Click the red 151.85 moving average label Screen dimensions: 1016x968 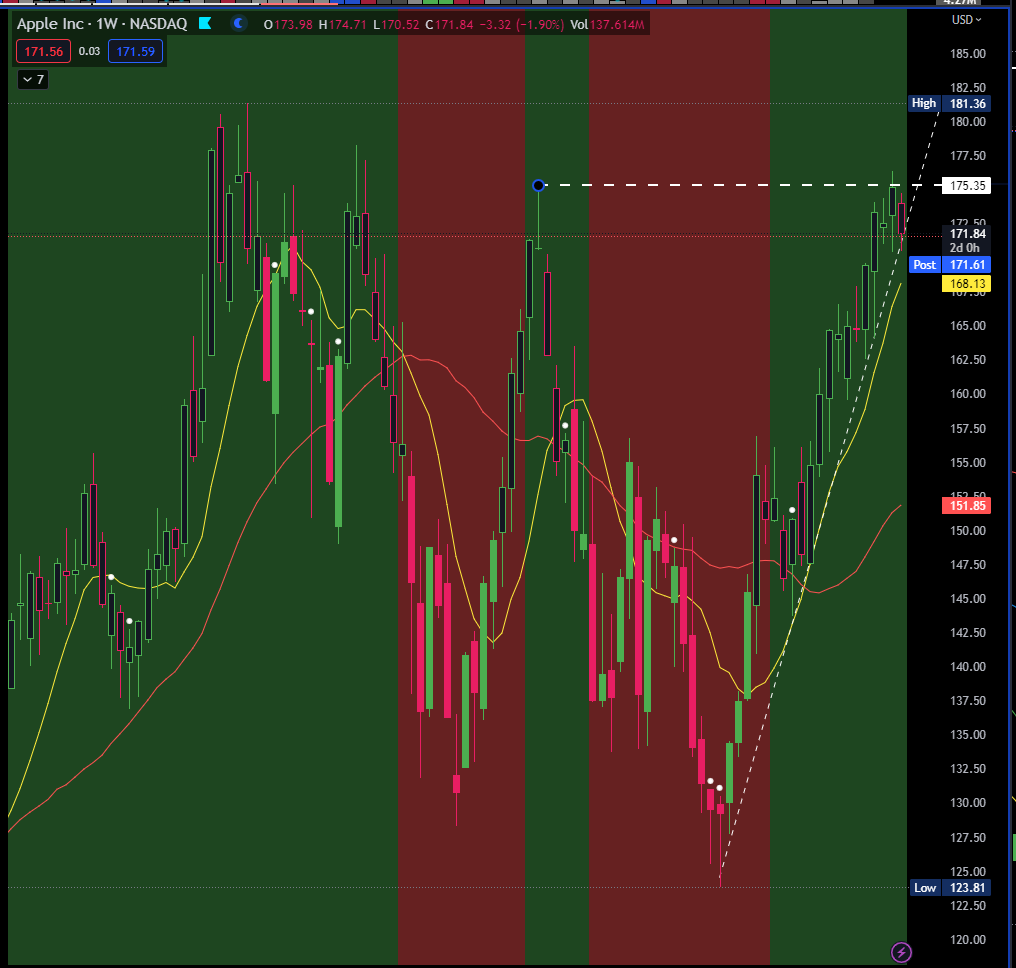point(966,505)
